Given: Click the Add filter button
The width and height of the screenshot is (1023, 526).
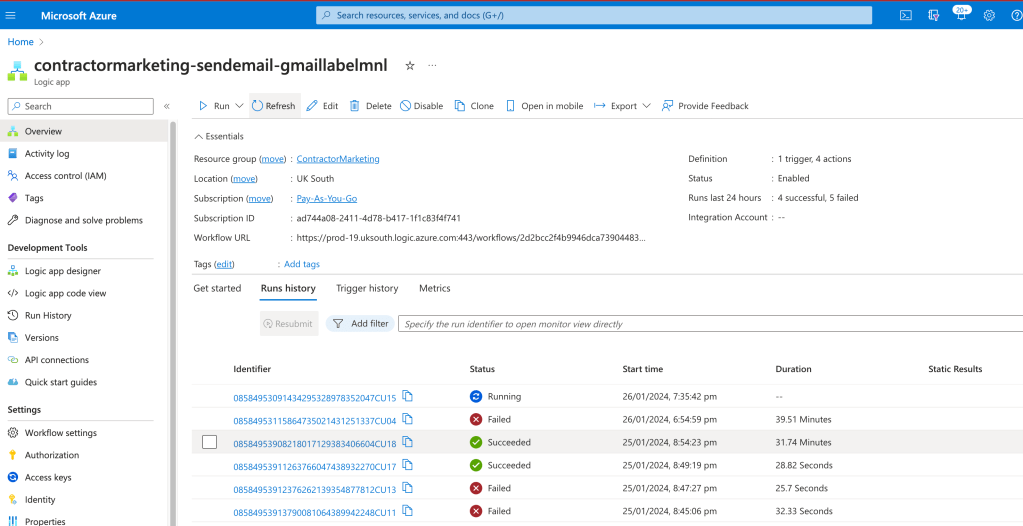Looking at the screenshot, I should coord(360,324).
